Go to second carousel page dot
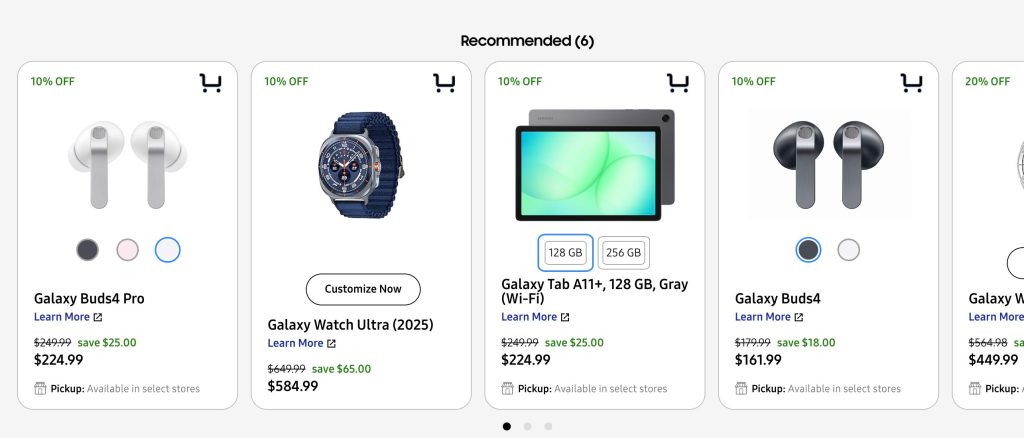The width and height of the screenshot is (1024, 438). pos(528,426)
